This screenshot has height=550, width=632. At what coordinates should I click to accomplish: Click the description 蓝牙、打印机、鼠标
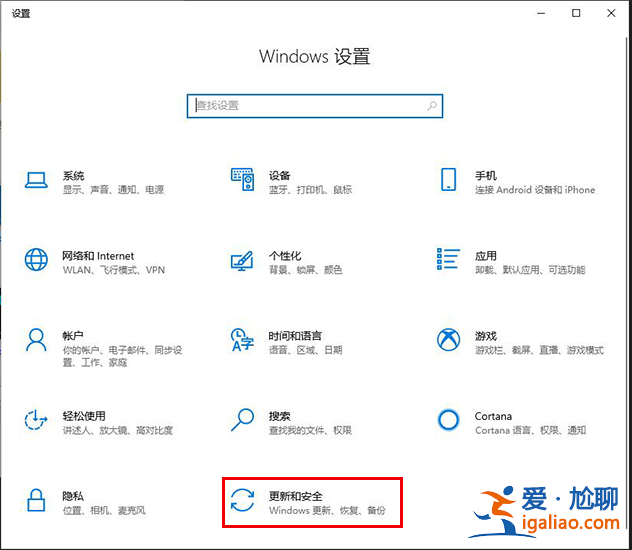(310, 189)
